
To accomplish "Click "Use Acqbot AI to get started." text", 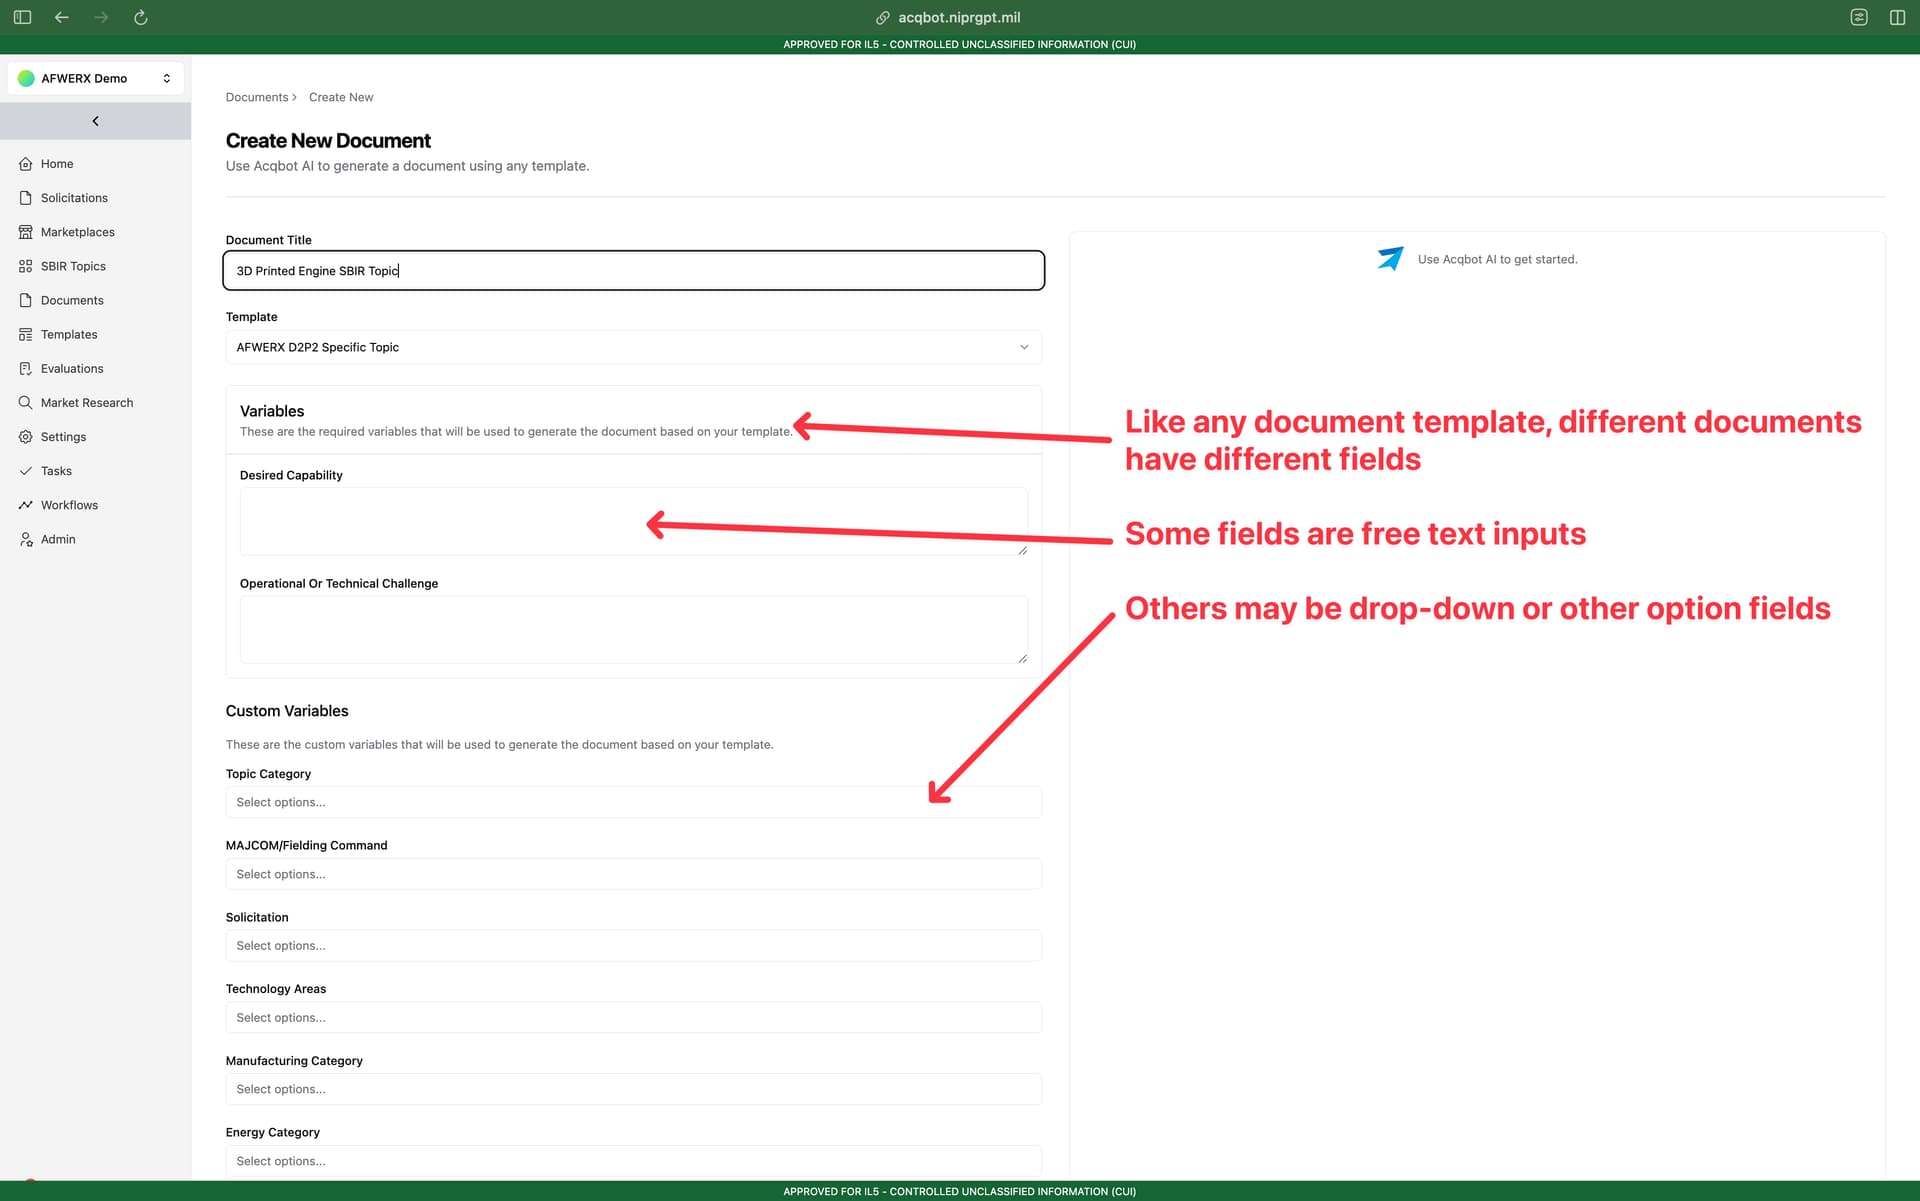I will (x=1497, y=259).
